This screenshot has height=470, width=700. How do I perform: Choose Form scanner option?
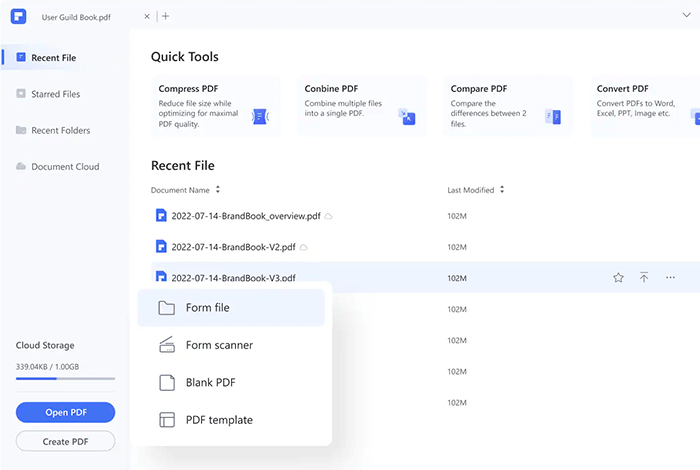231,345
